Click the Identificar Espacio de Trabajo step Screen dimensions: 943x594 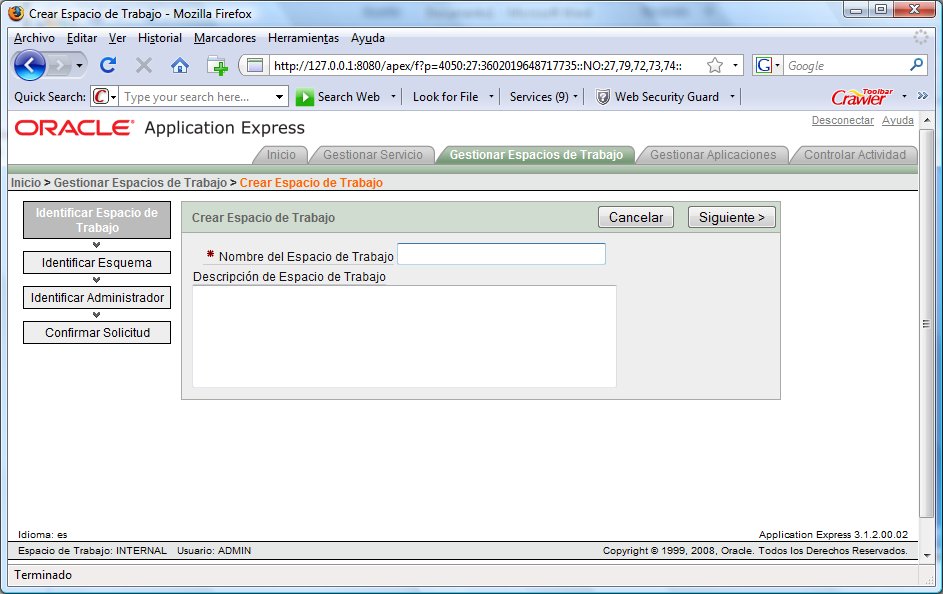click(97, 220)
